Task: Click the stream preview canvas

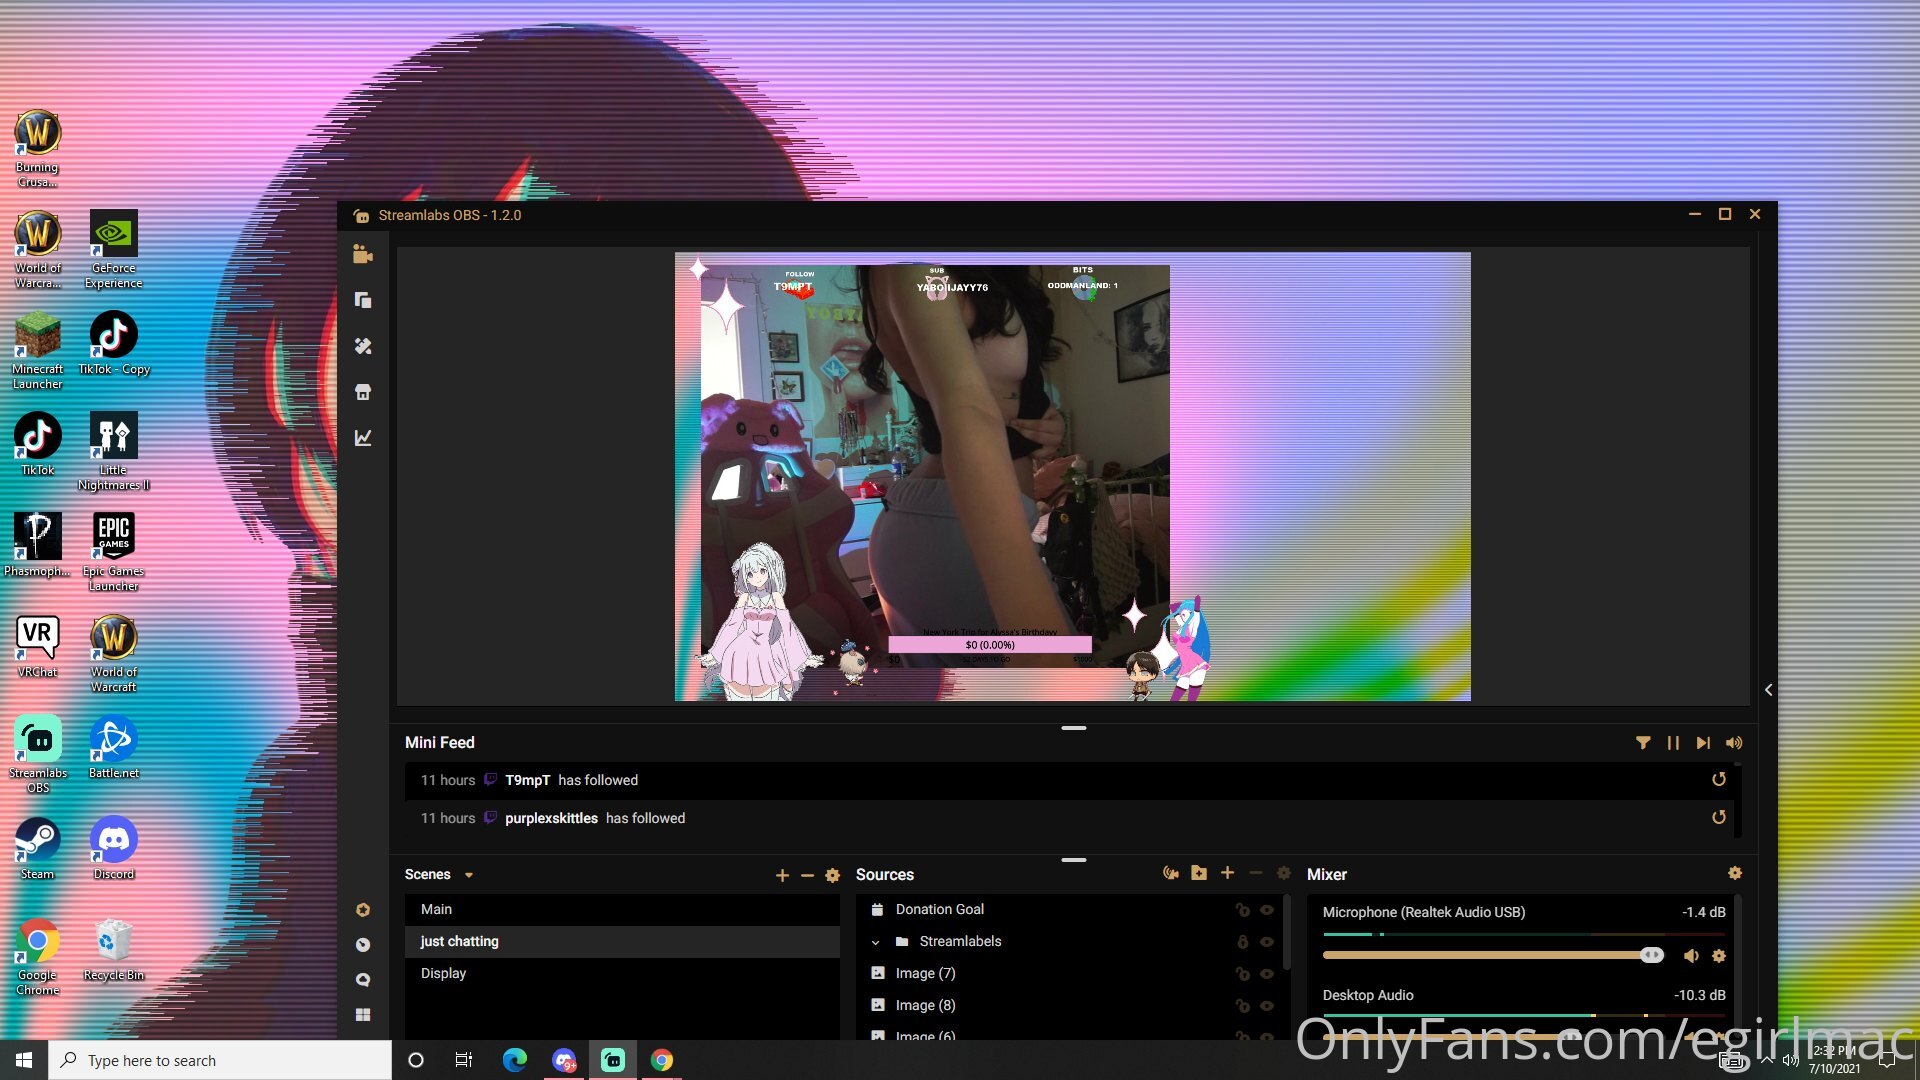Action: (1072, 476)
